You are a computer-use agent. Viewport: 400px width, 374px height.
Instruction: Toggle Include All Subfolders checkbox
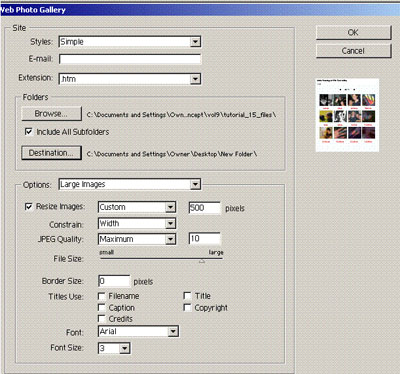point(29,132)
